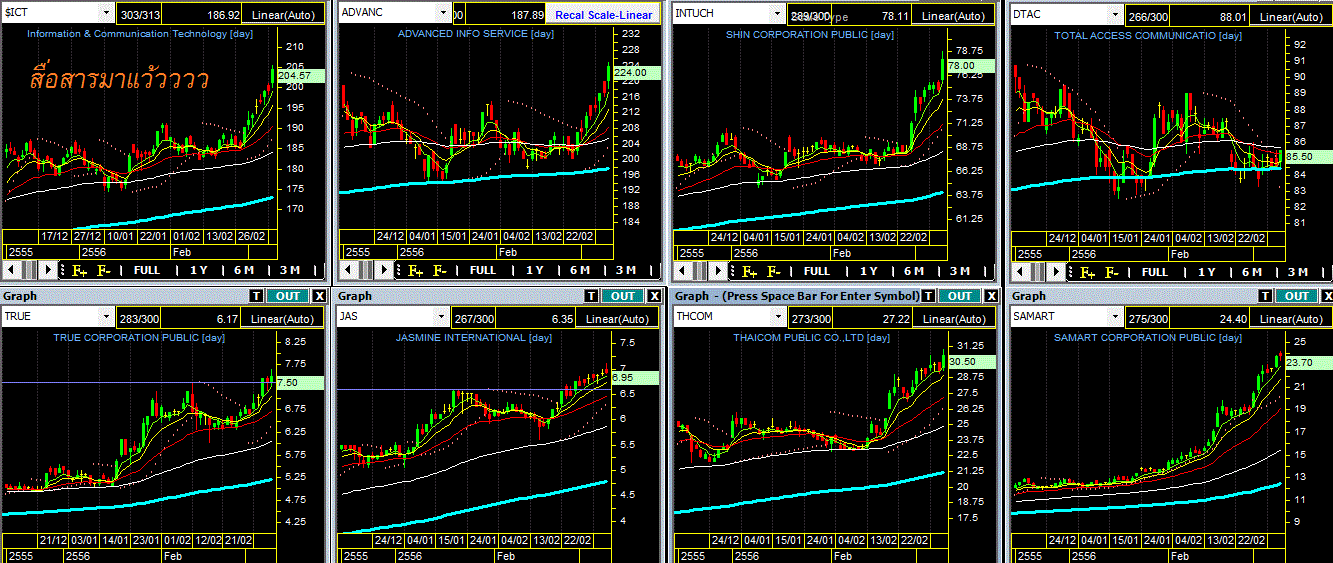Click the T icon on TRUE graph title bar
The width and height of the screenshot is (1333, 563).
point(256,296)
